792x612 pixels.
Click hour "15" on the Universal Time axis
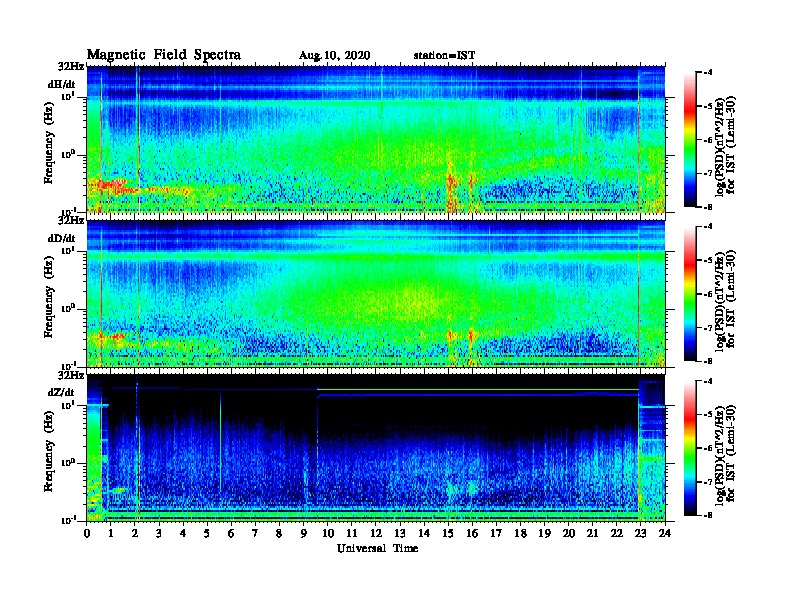pyautogui.click(x=448, y=533)
